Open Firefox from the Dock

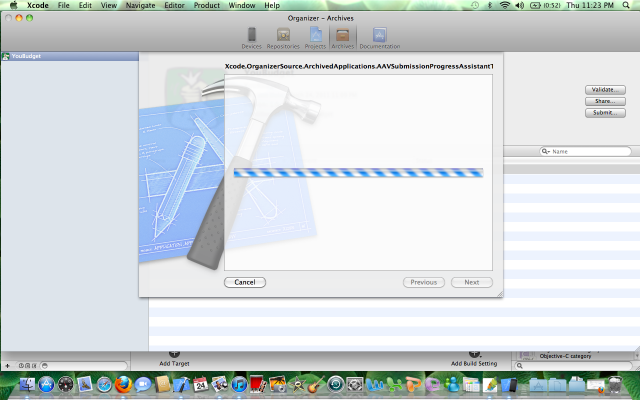(x=123, y=384)
